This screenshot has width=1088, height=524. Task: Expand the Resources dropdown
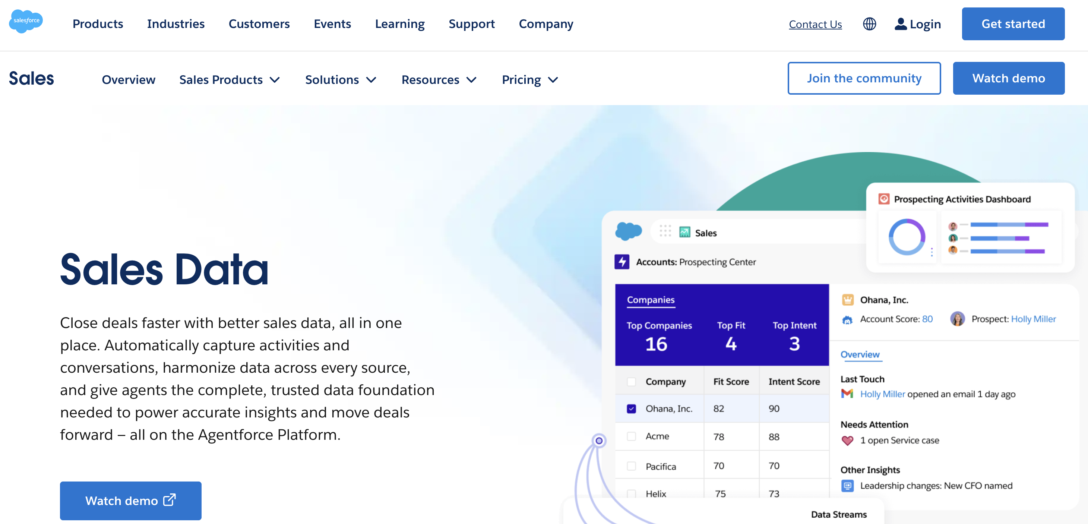[x=439, y=80]
